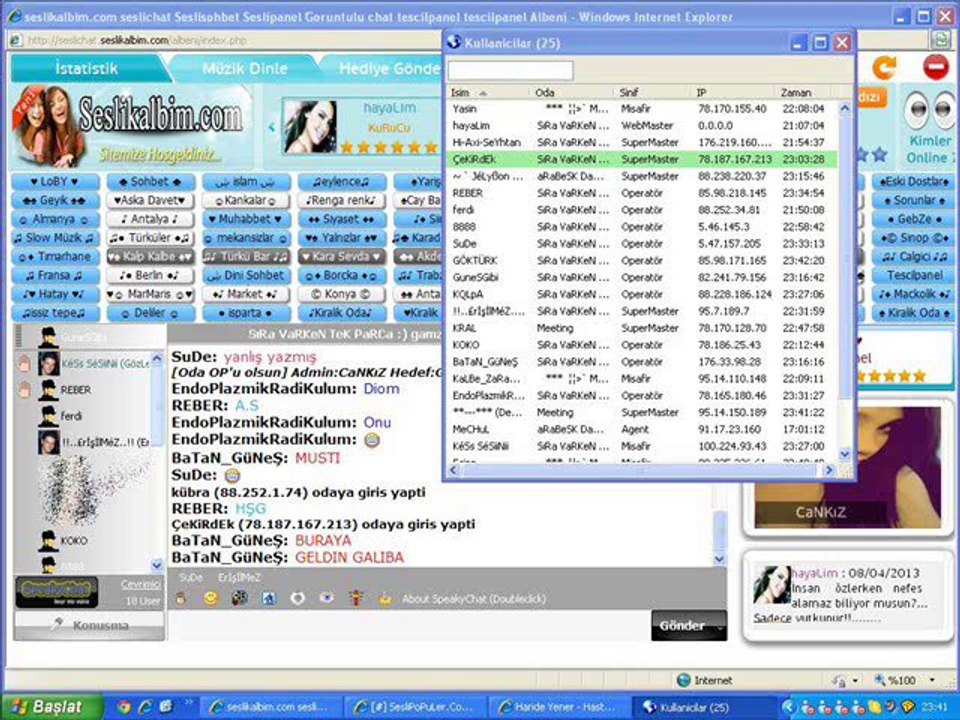
Task: Open the Müzik Dinle tab
Action: pos(245,68)
